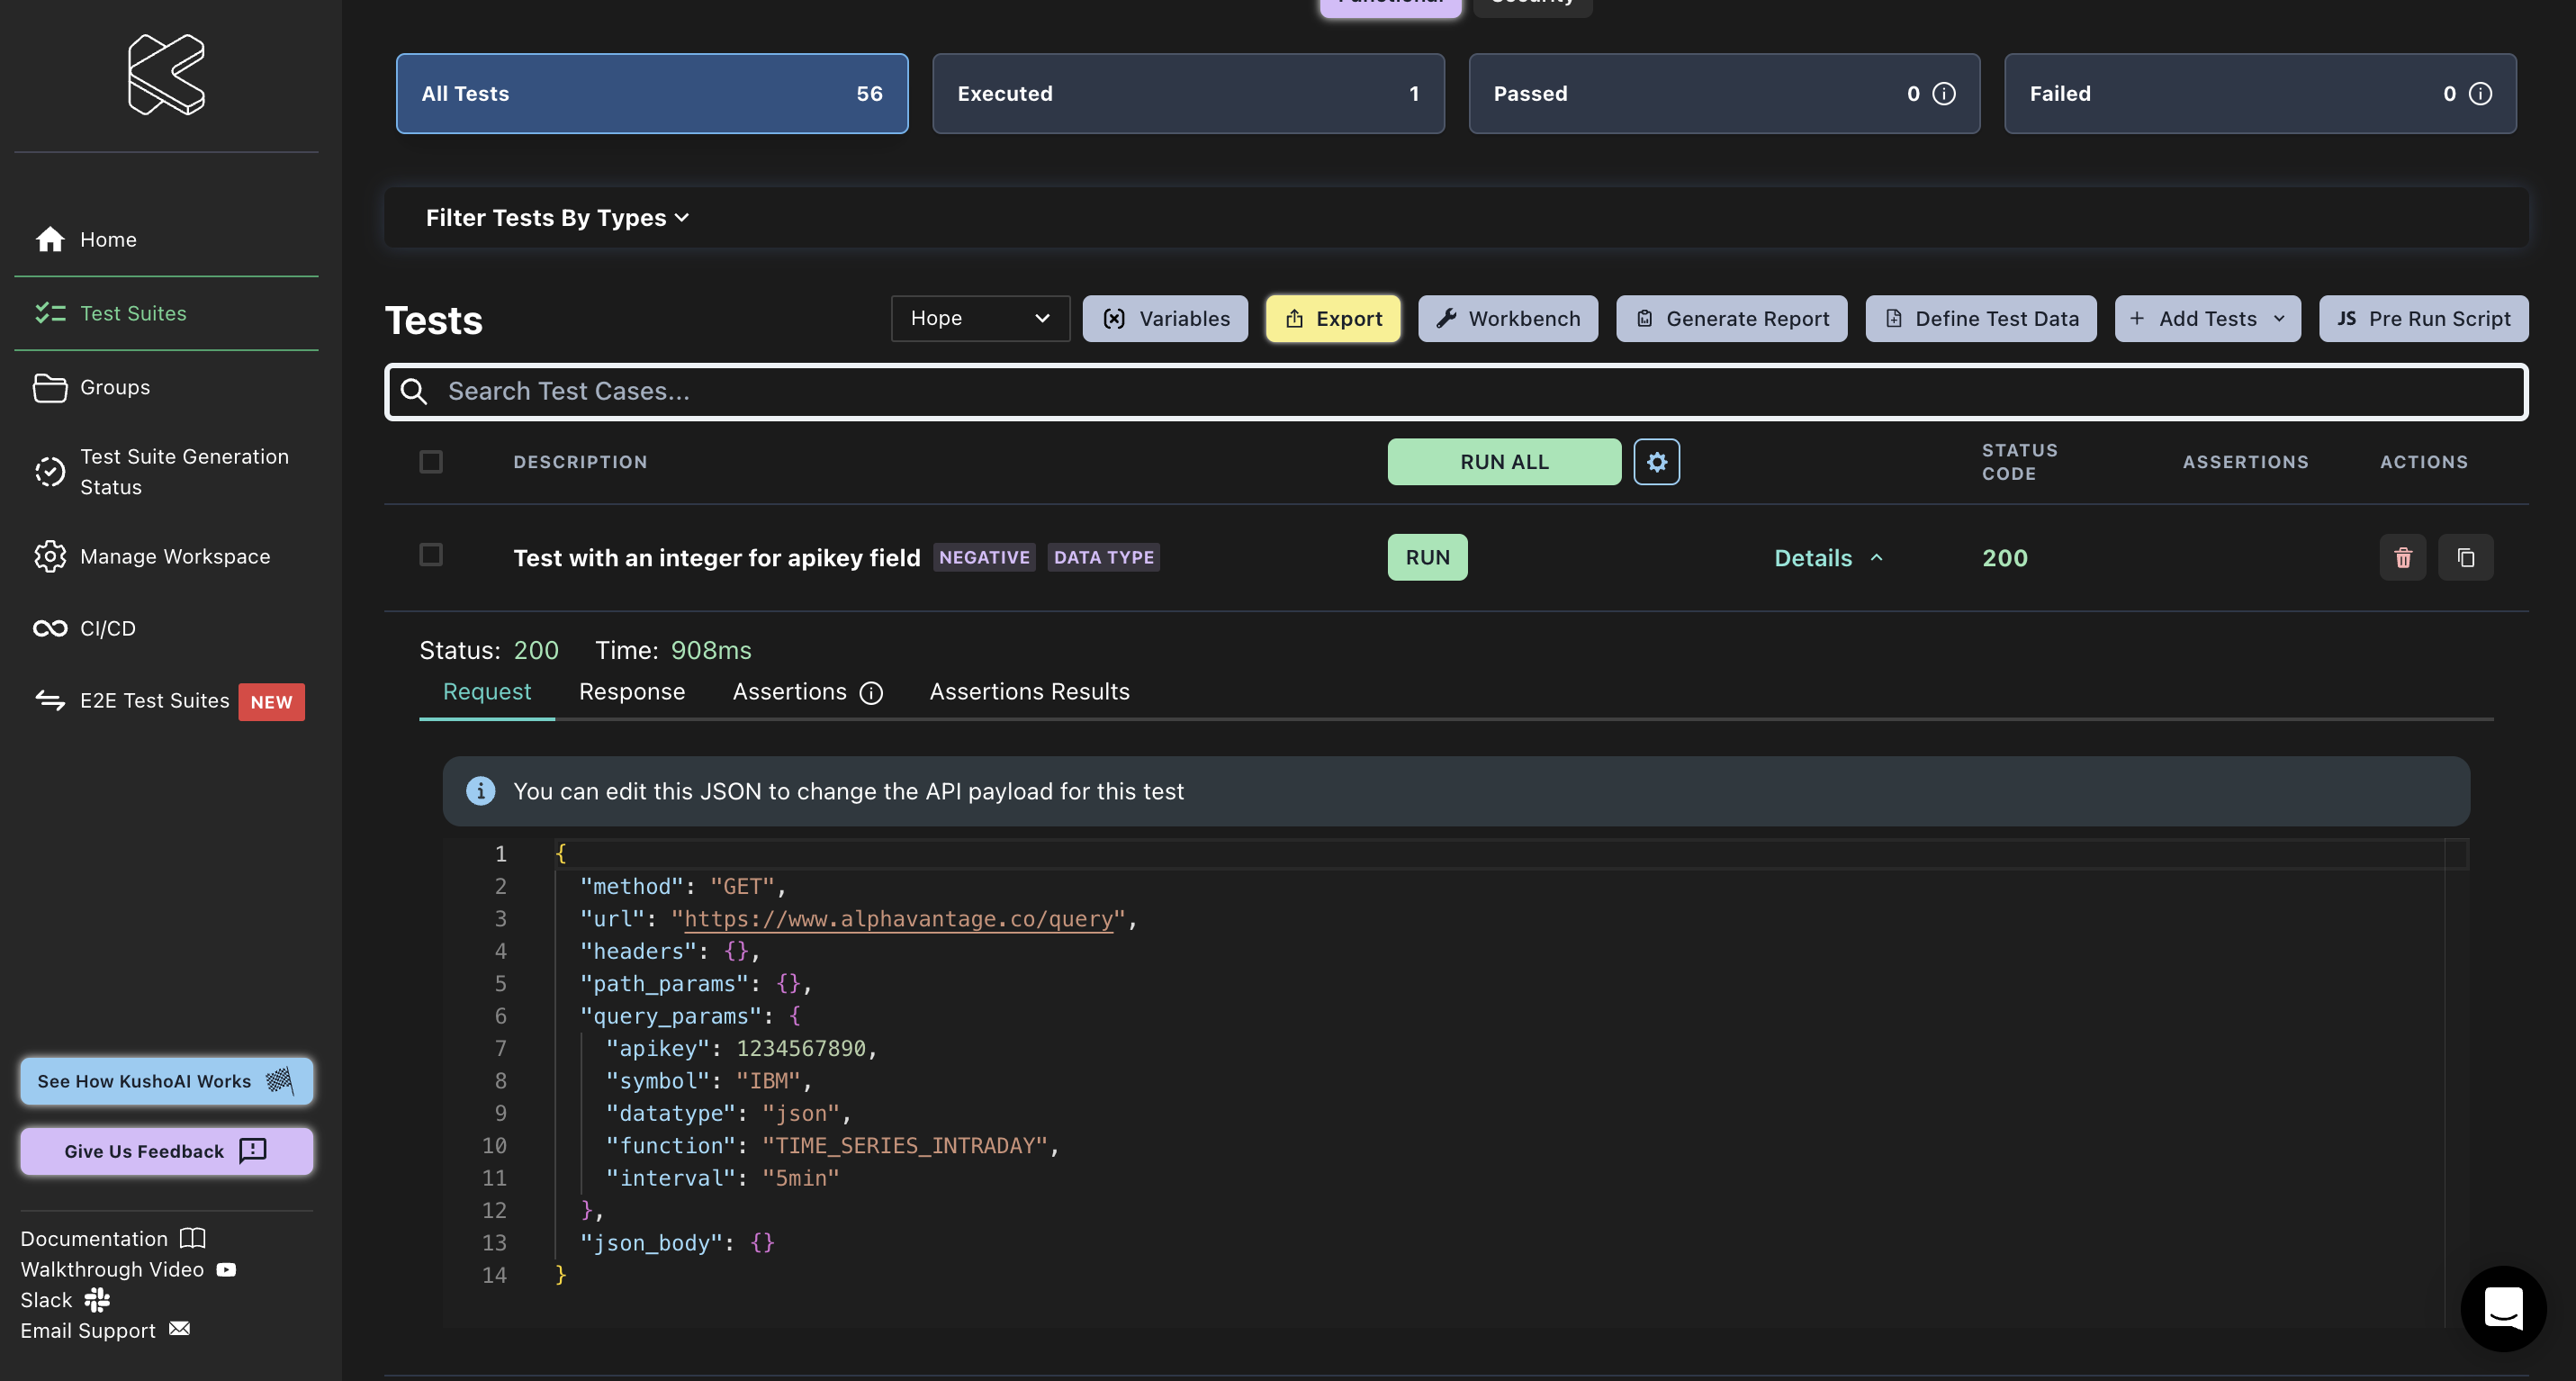The height and width of the screenshot is (1381, 2576).
Task: Click line 13 json_body in editor
Action: pyautogui.click(x=677, y=1243)
